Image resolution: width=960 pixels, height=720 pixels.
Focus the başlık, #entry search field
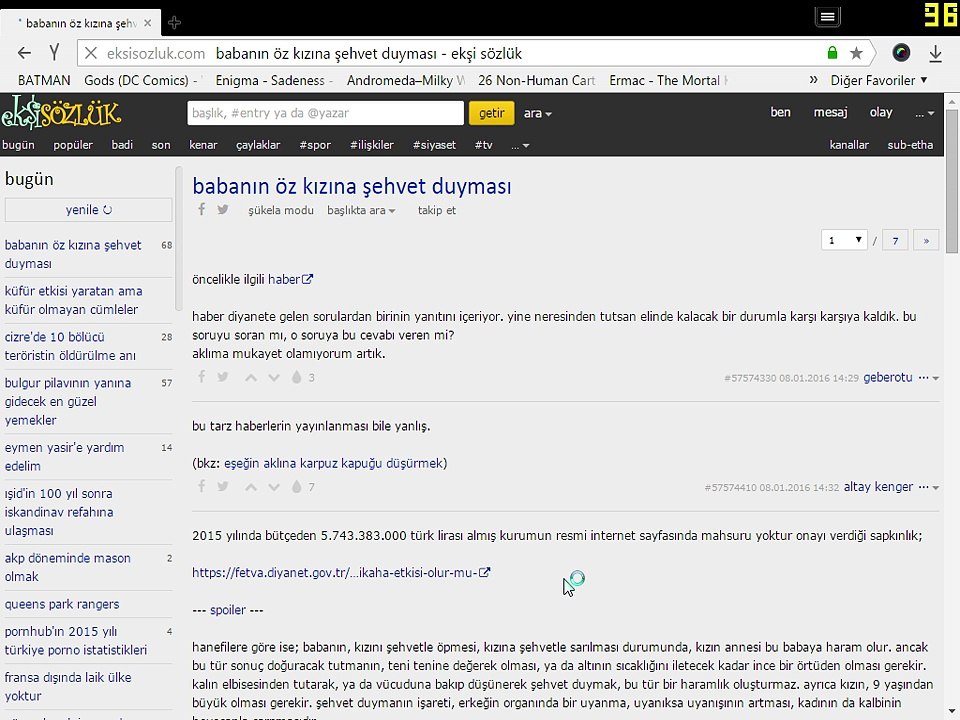tap(325, 113)
